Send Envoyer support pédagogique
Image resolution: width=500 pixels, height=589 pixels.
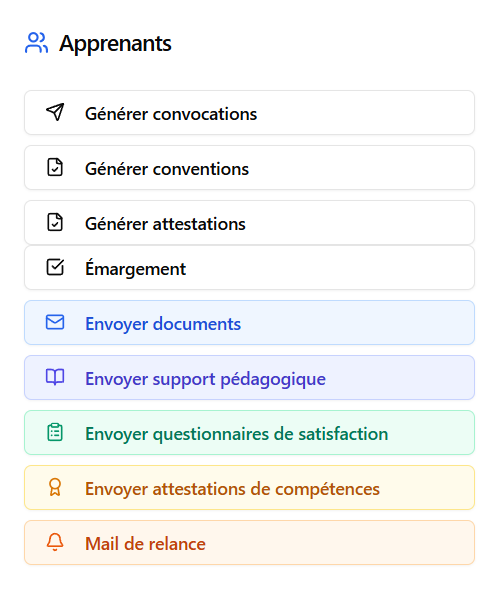pyautogui.click(x=249, y=377)
